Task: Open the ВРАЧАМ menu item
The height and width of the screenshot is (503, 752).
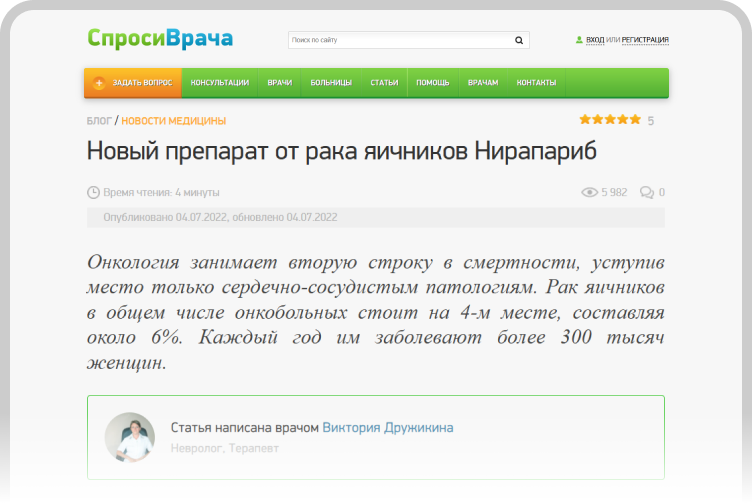Action: pos(483,83)
